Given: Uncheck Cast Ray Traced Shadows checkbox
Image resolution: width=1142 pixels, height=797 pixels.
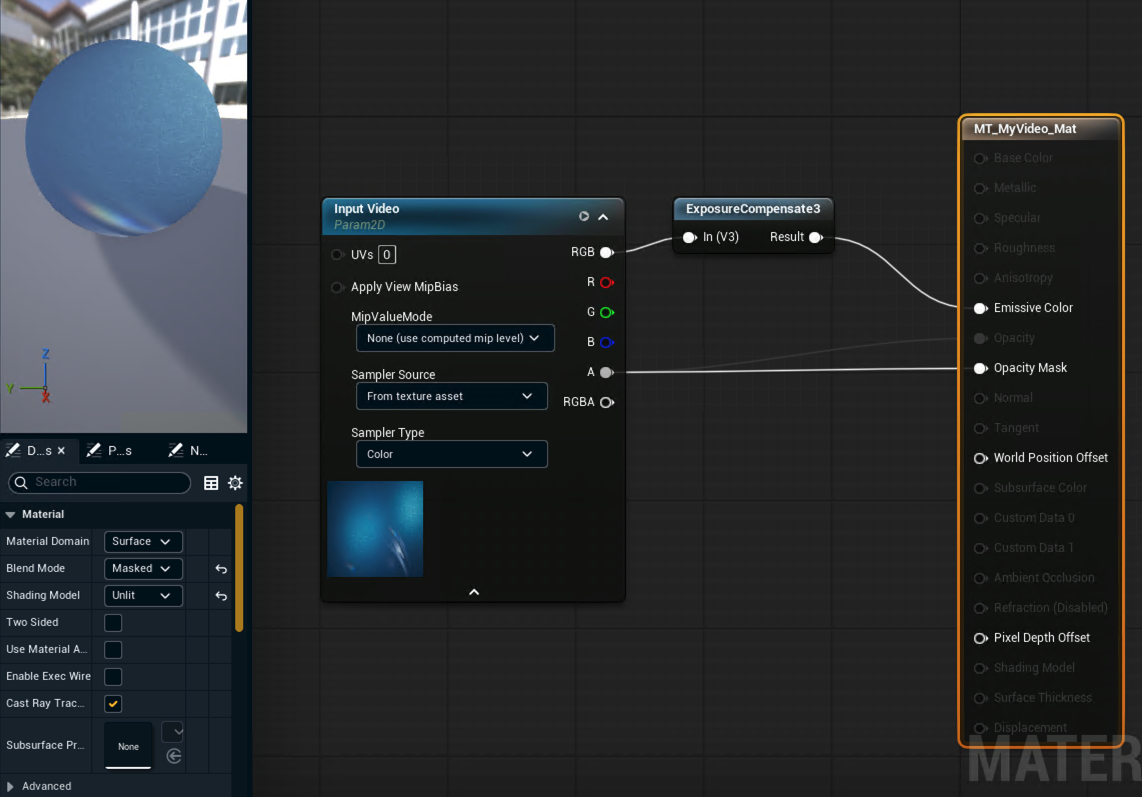Looking at the screenshot, I should click(113, 704).
